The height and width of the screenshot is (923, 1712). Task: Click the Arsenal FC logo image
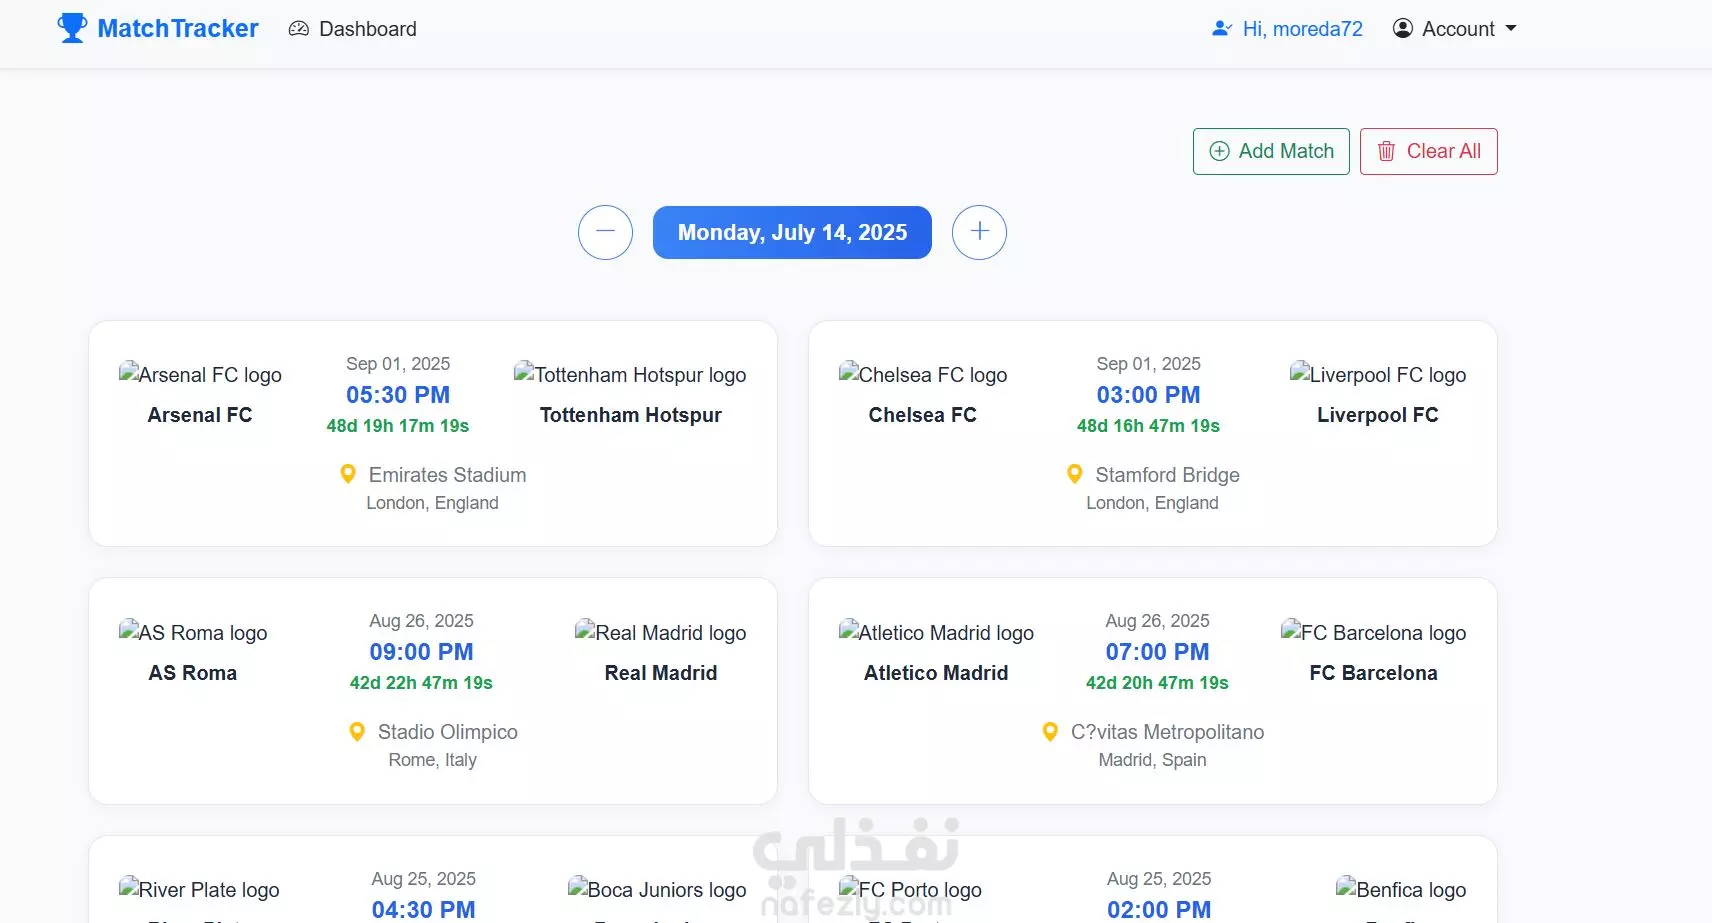click(200, 375)
